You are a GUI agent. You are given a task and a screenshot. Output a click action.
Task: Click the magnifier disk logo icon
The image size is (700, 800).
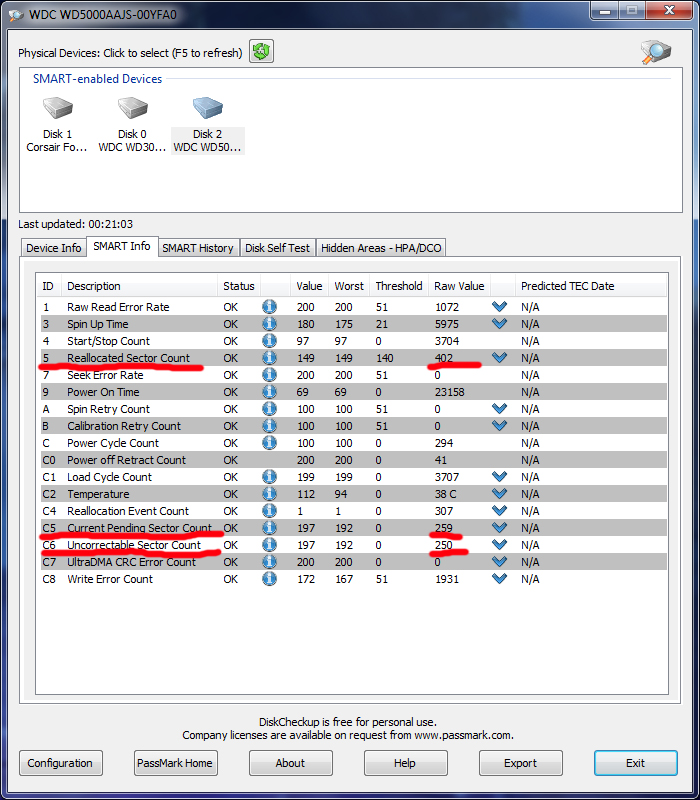pos(656,52)
